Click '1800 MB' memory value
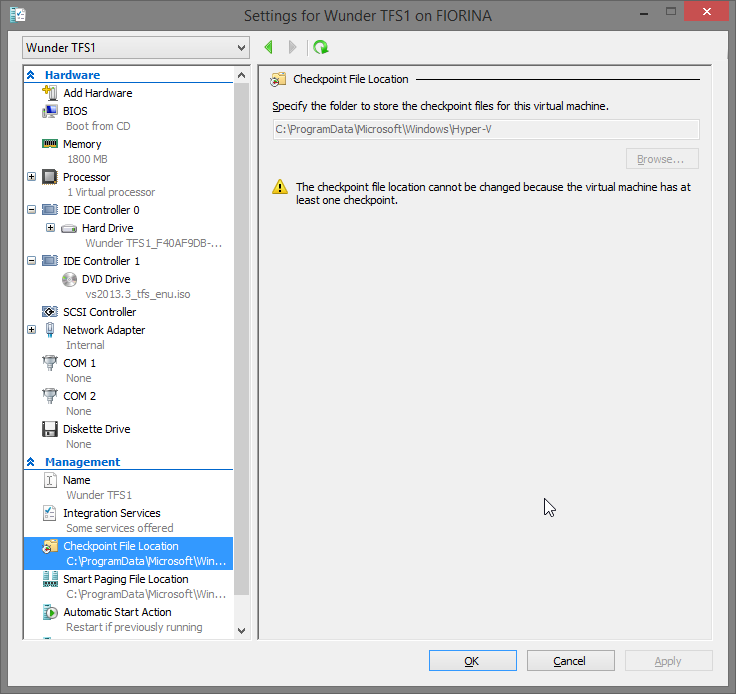Viewport: 736px width, 694px height. pyautogui.click(x=87, y=159)
